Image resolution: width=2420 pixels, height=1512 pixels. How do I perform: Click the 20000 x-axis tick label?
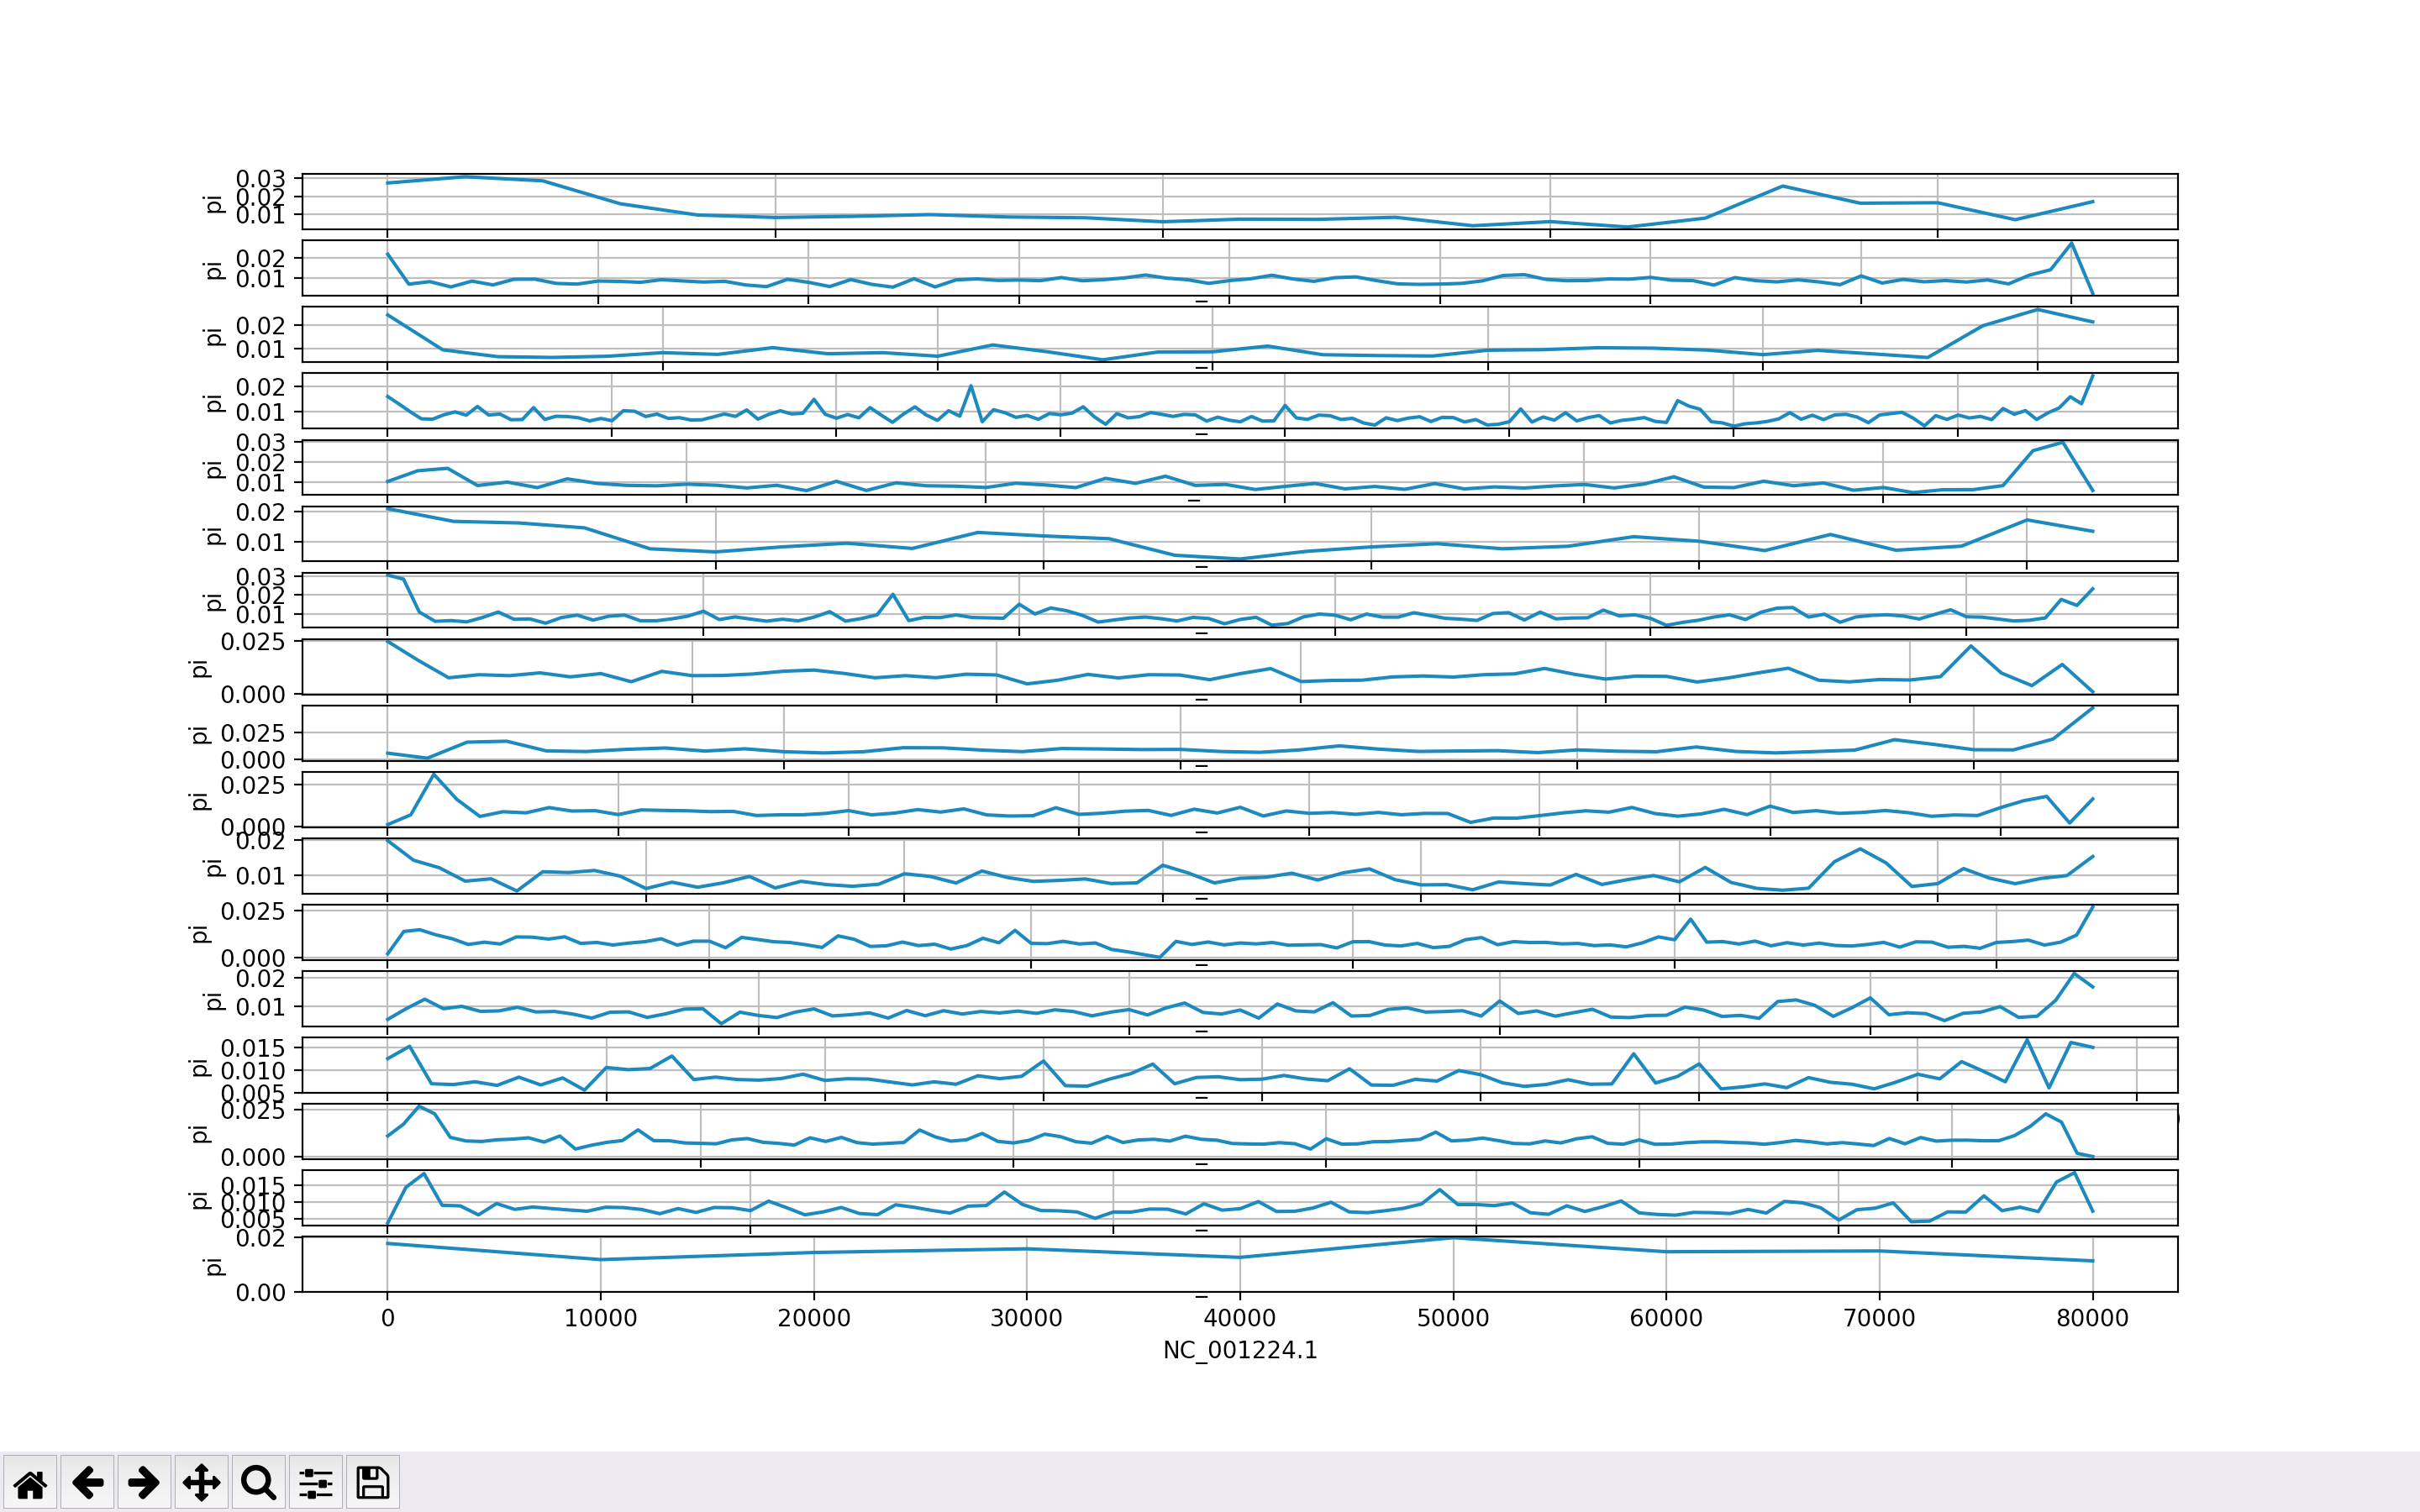(813, 1318)
